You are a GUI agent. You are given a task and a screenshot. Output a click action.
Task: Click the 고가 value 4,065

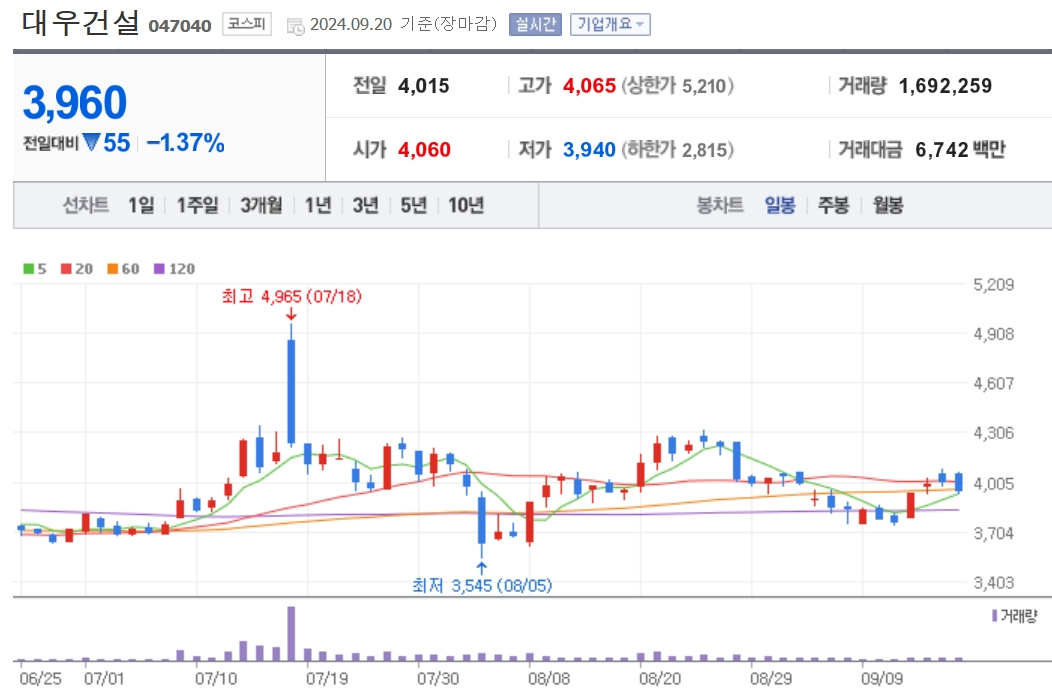coord(589,86)
